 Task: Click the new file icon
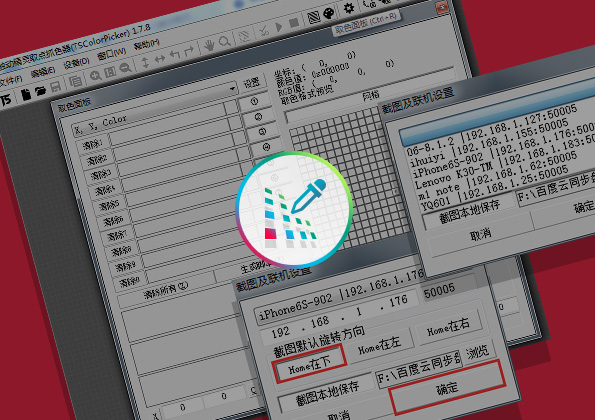tap(25, 95)
